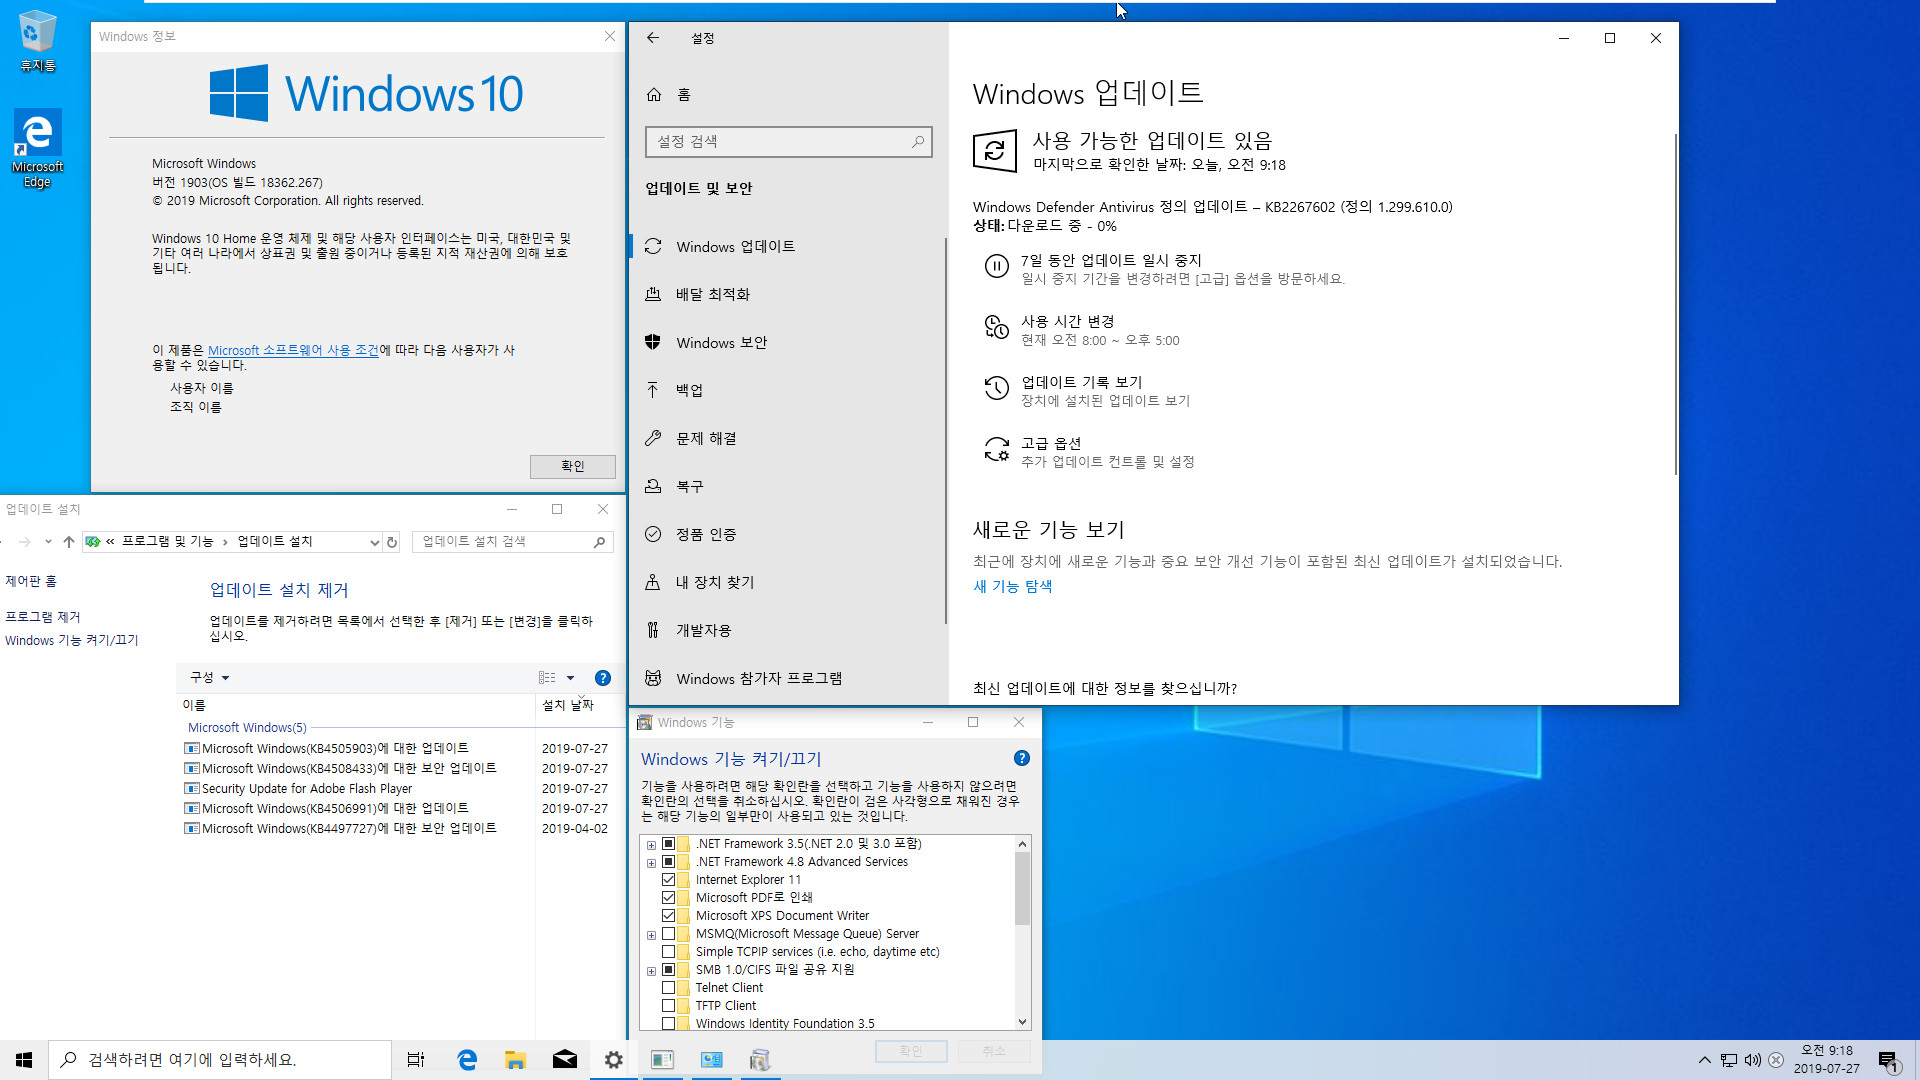Expand SMB 1.0/CIFS tree node

[x=651, y=971]
